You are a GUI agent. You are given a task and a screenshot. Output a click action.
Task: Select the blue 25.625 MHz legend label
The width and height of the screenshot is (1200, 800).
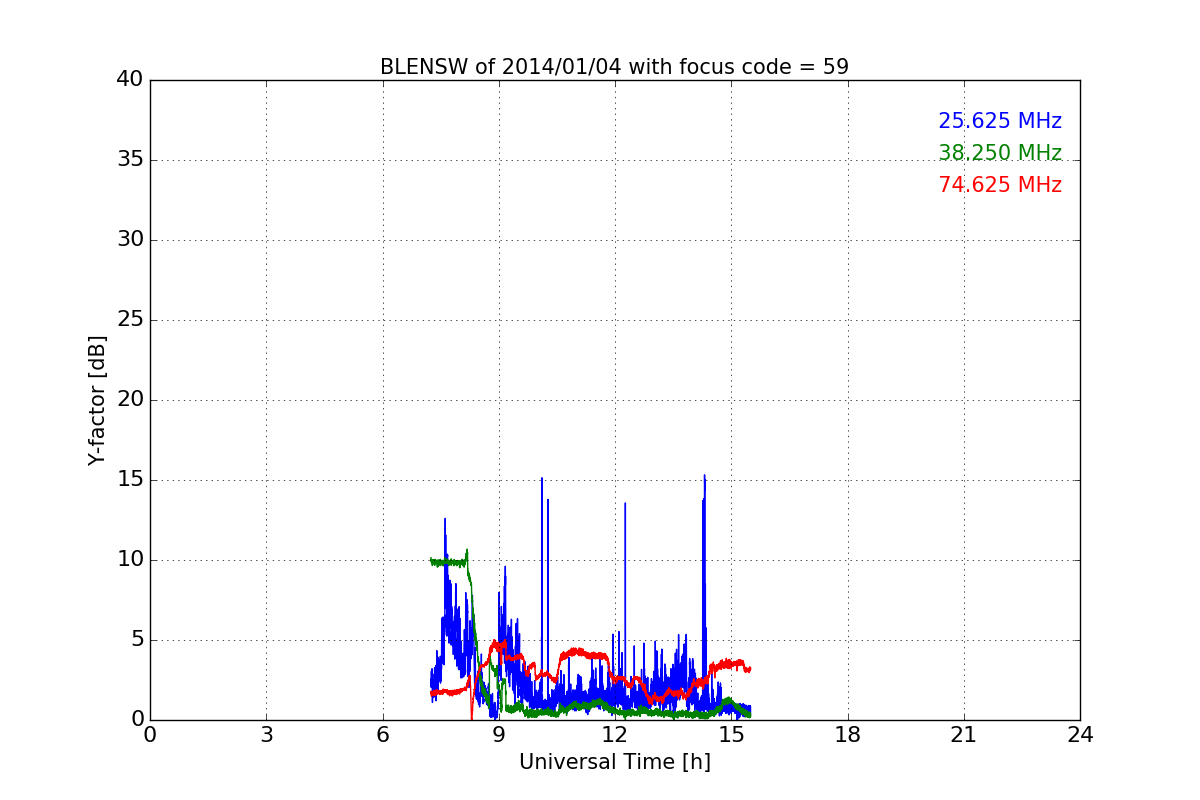click(x=1000, y=121)
